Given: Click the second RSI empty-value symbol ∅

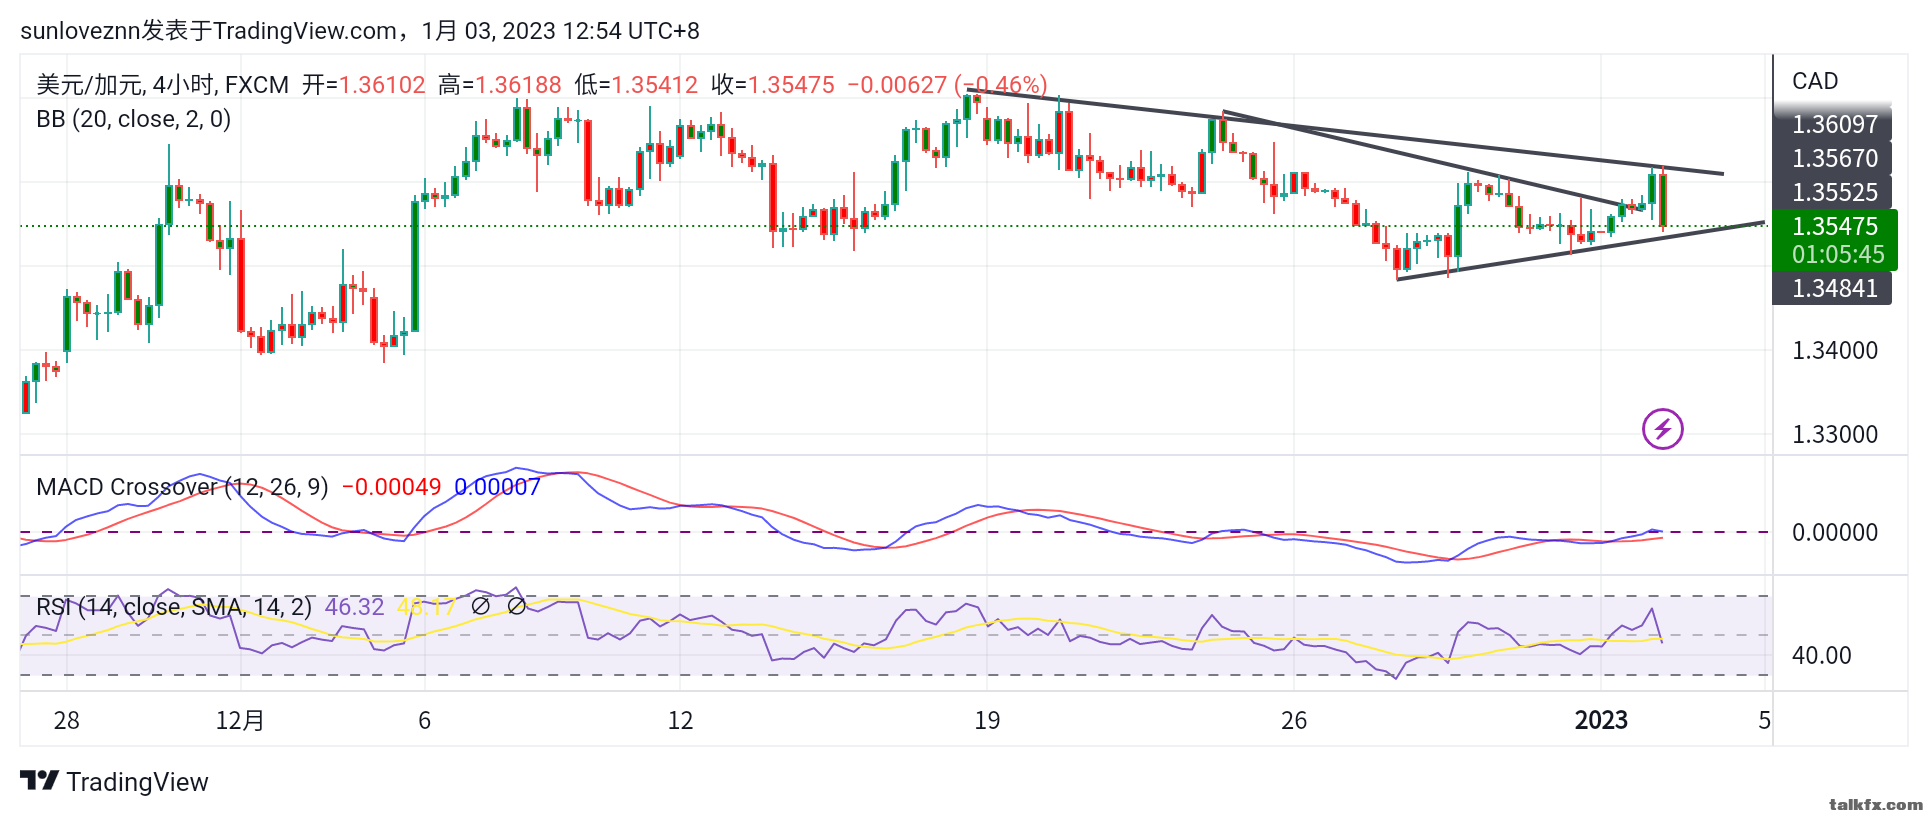Looking at the screenshot, I should point(516,606).
